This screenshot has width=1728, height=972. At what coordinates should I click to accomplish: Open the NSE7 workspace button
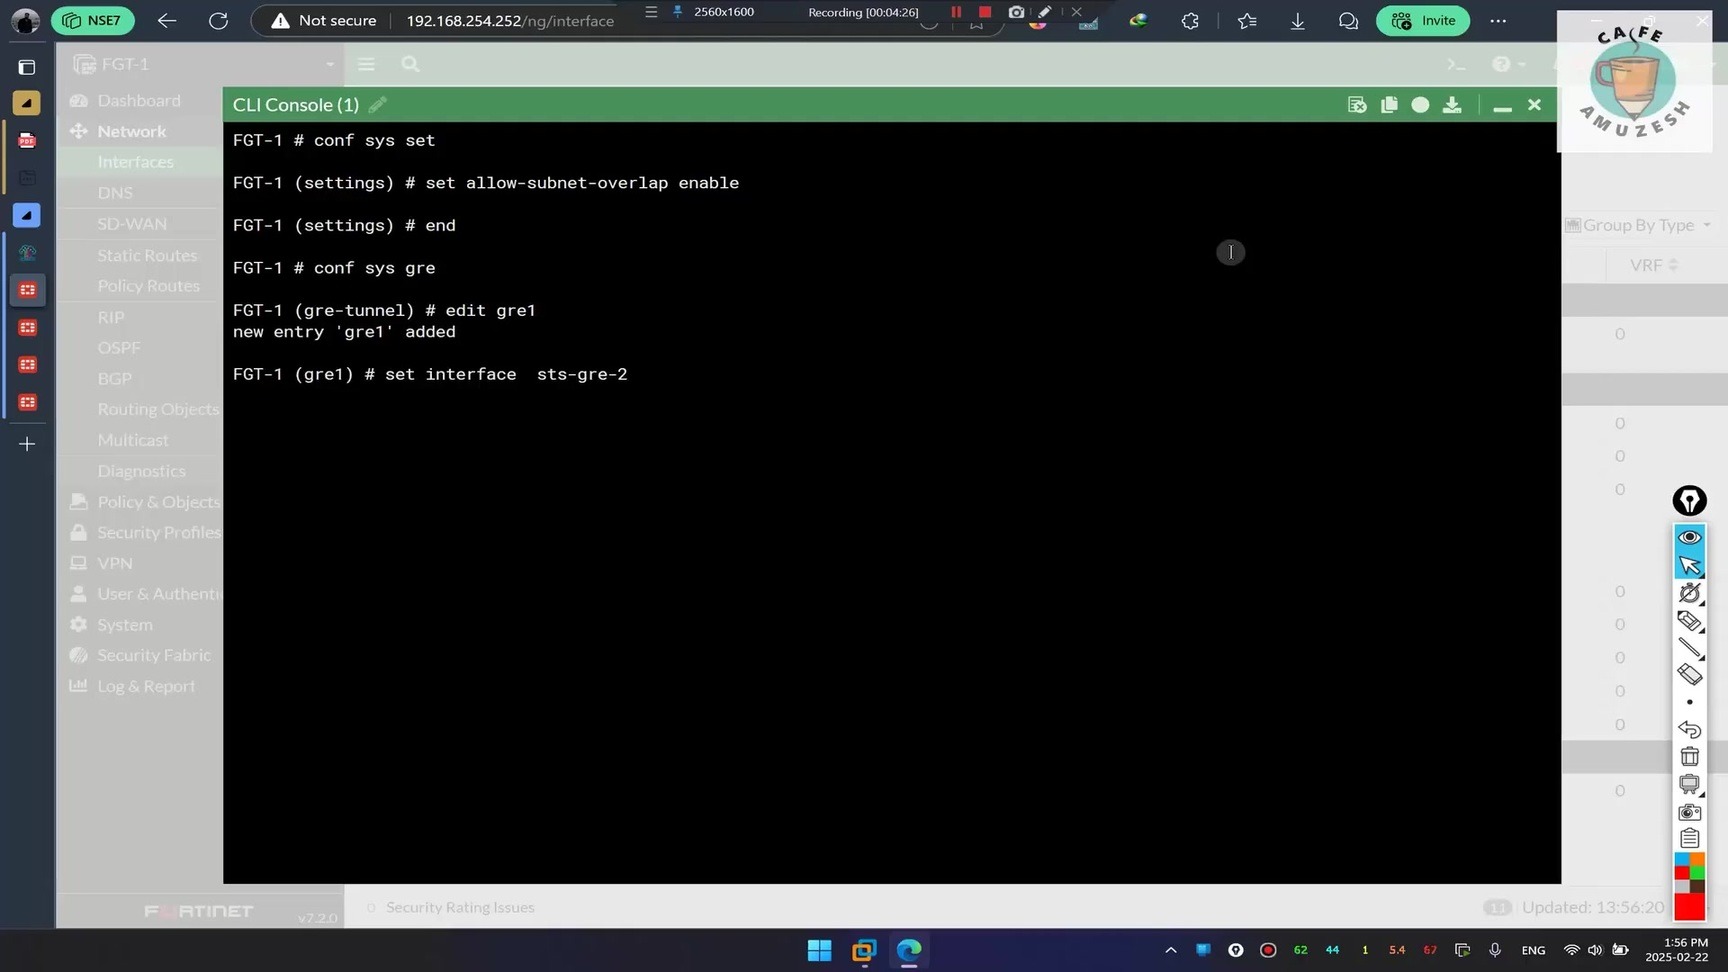(x=93, y=20)
